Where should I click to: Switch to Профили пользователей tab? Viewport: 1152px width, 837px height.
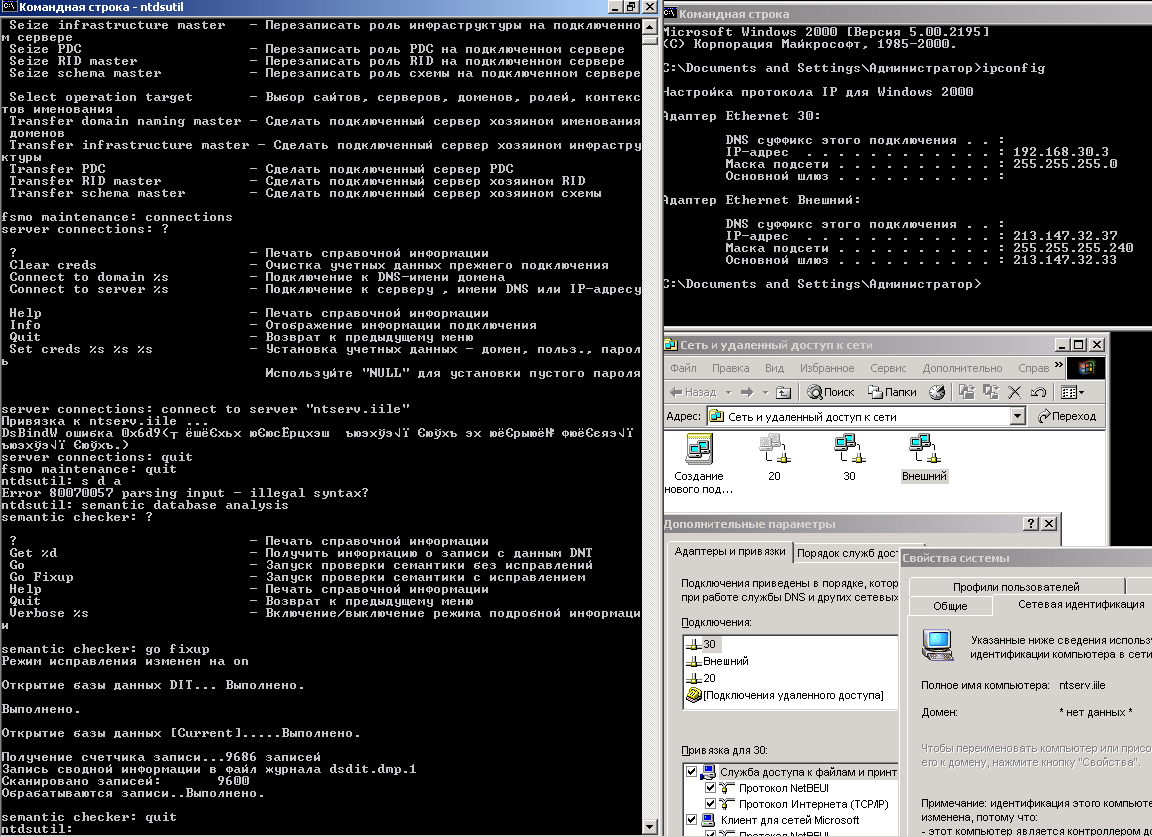click(x=1016, y=586)
